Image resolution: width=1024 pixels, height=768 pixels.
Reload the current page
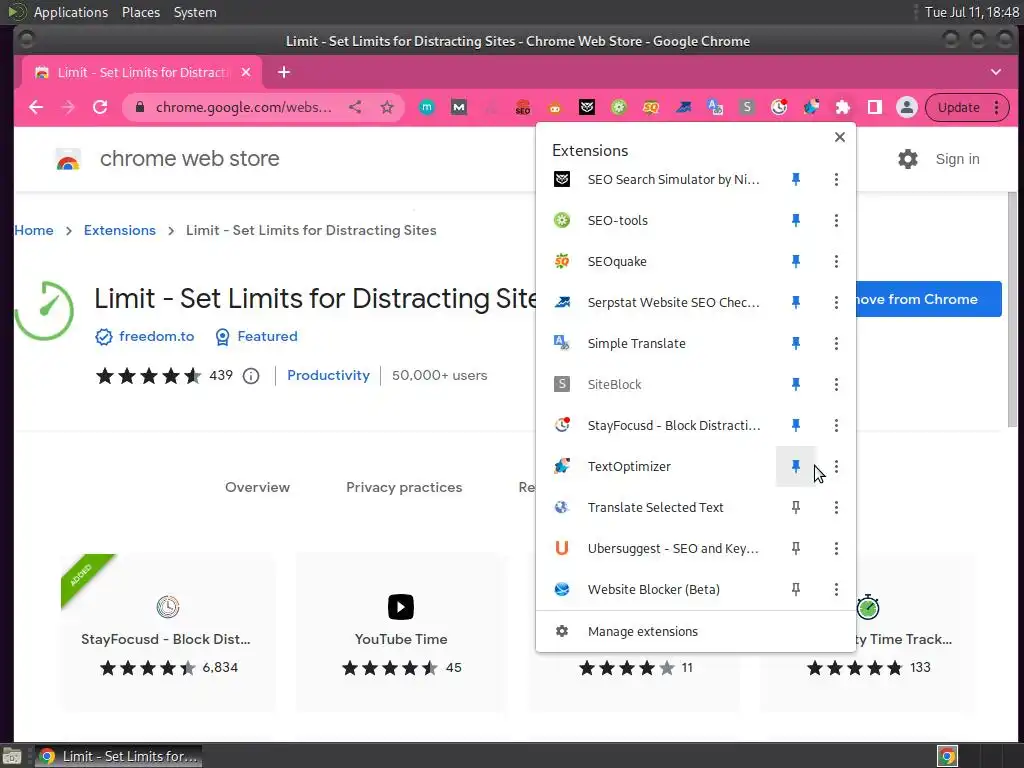pos(100,107)
